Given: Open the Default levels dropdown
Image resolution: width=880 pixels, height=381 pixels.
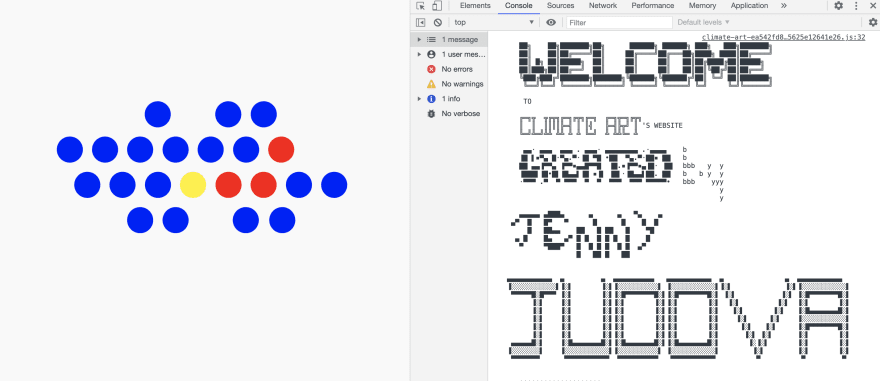Looking at the screenshot, I should click(x=703, y=22).
